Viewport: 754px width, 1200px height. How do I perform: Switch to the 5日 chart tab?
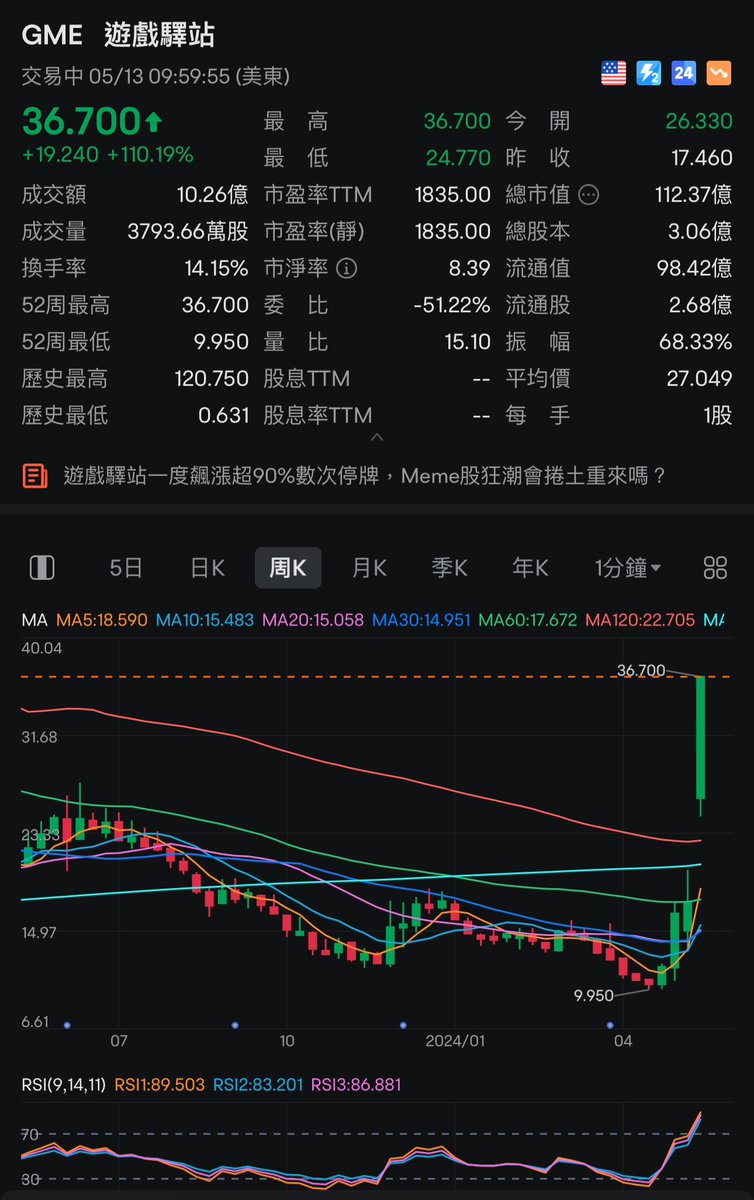pos(126,568)
